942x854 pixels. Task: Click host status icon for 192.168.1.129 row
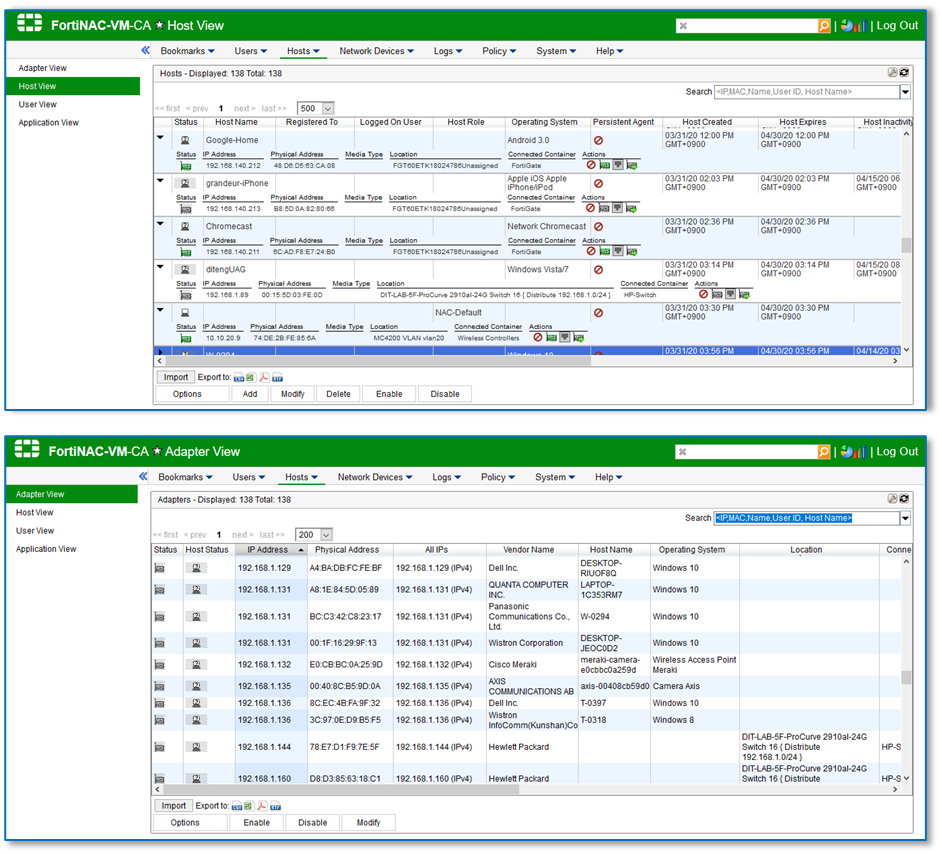196,568
